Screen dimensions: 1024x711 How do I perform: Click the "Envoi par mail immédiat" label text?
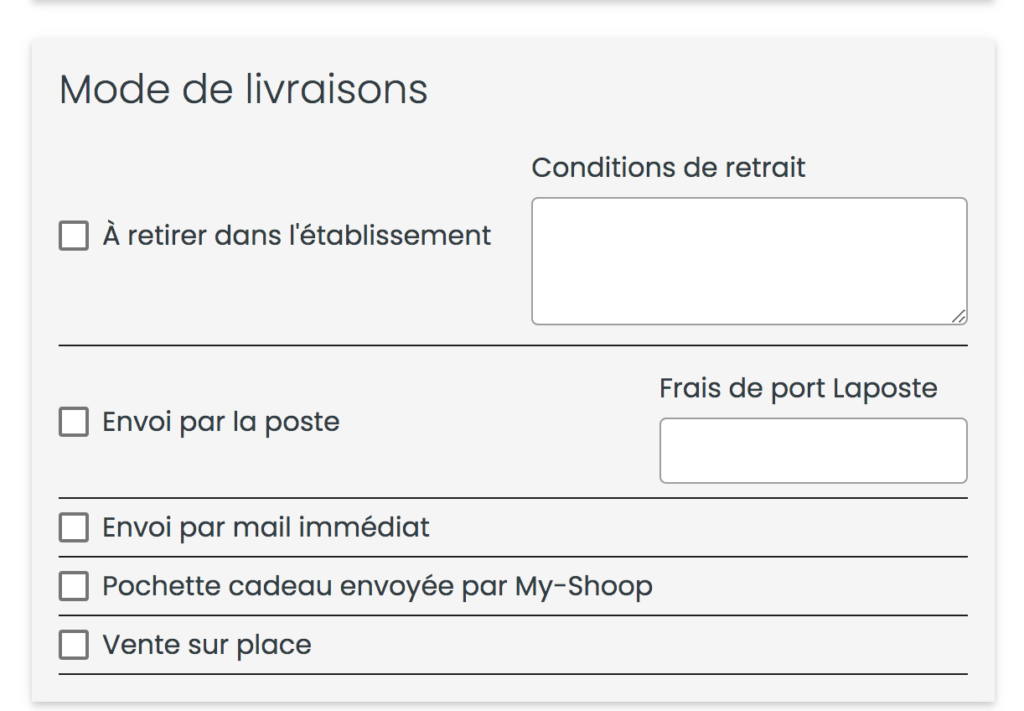coord(266,528)
